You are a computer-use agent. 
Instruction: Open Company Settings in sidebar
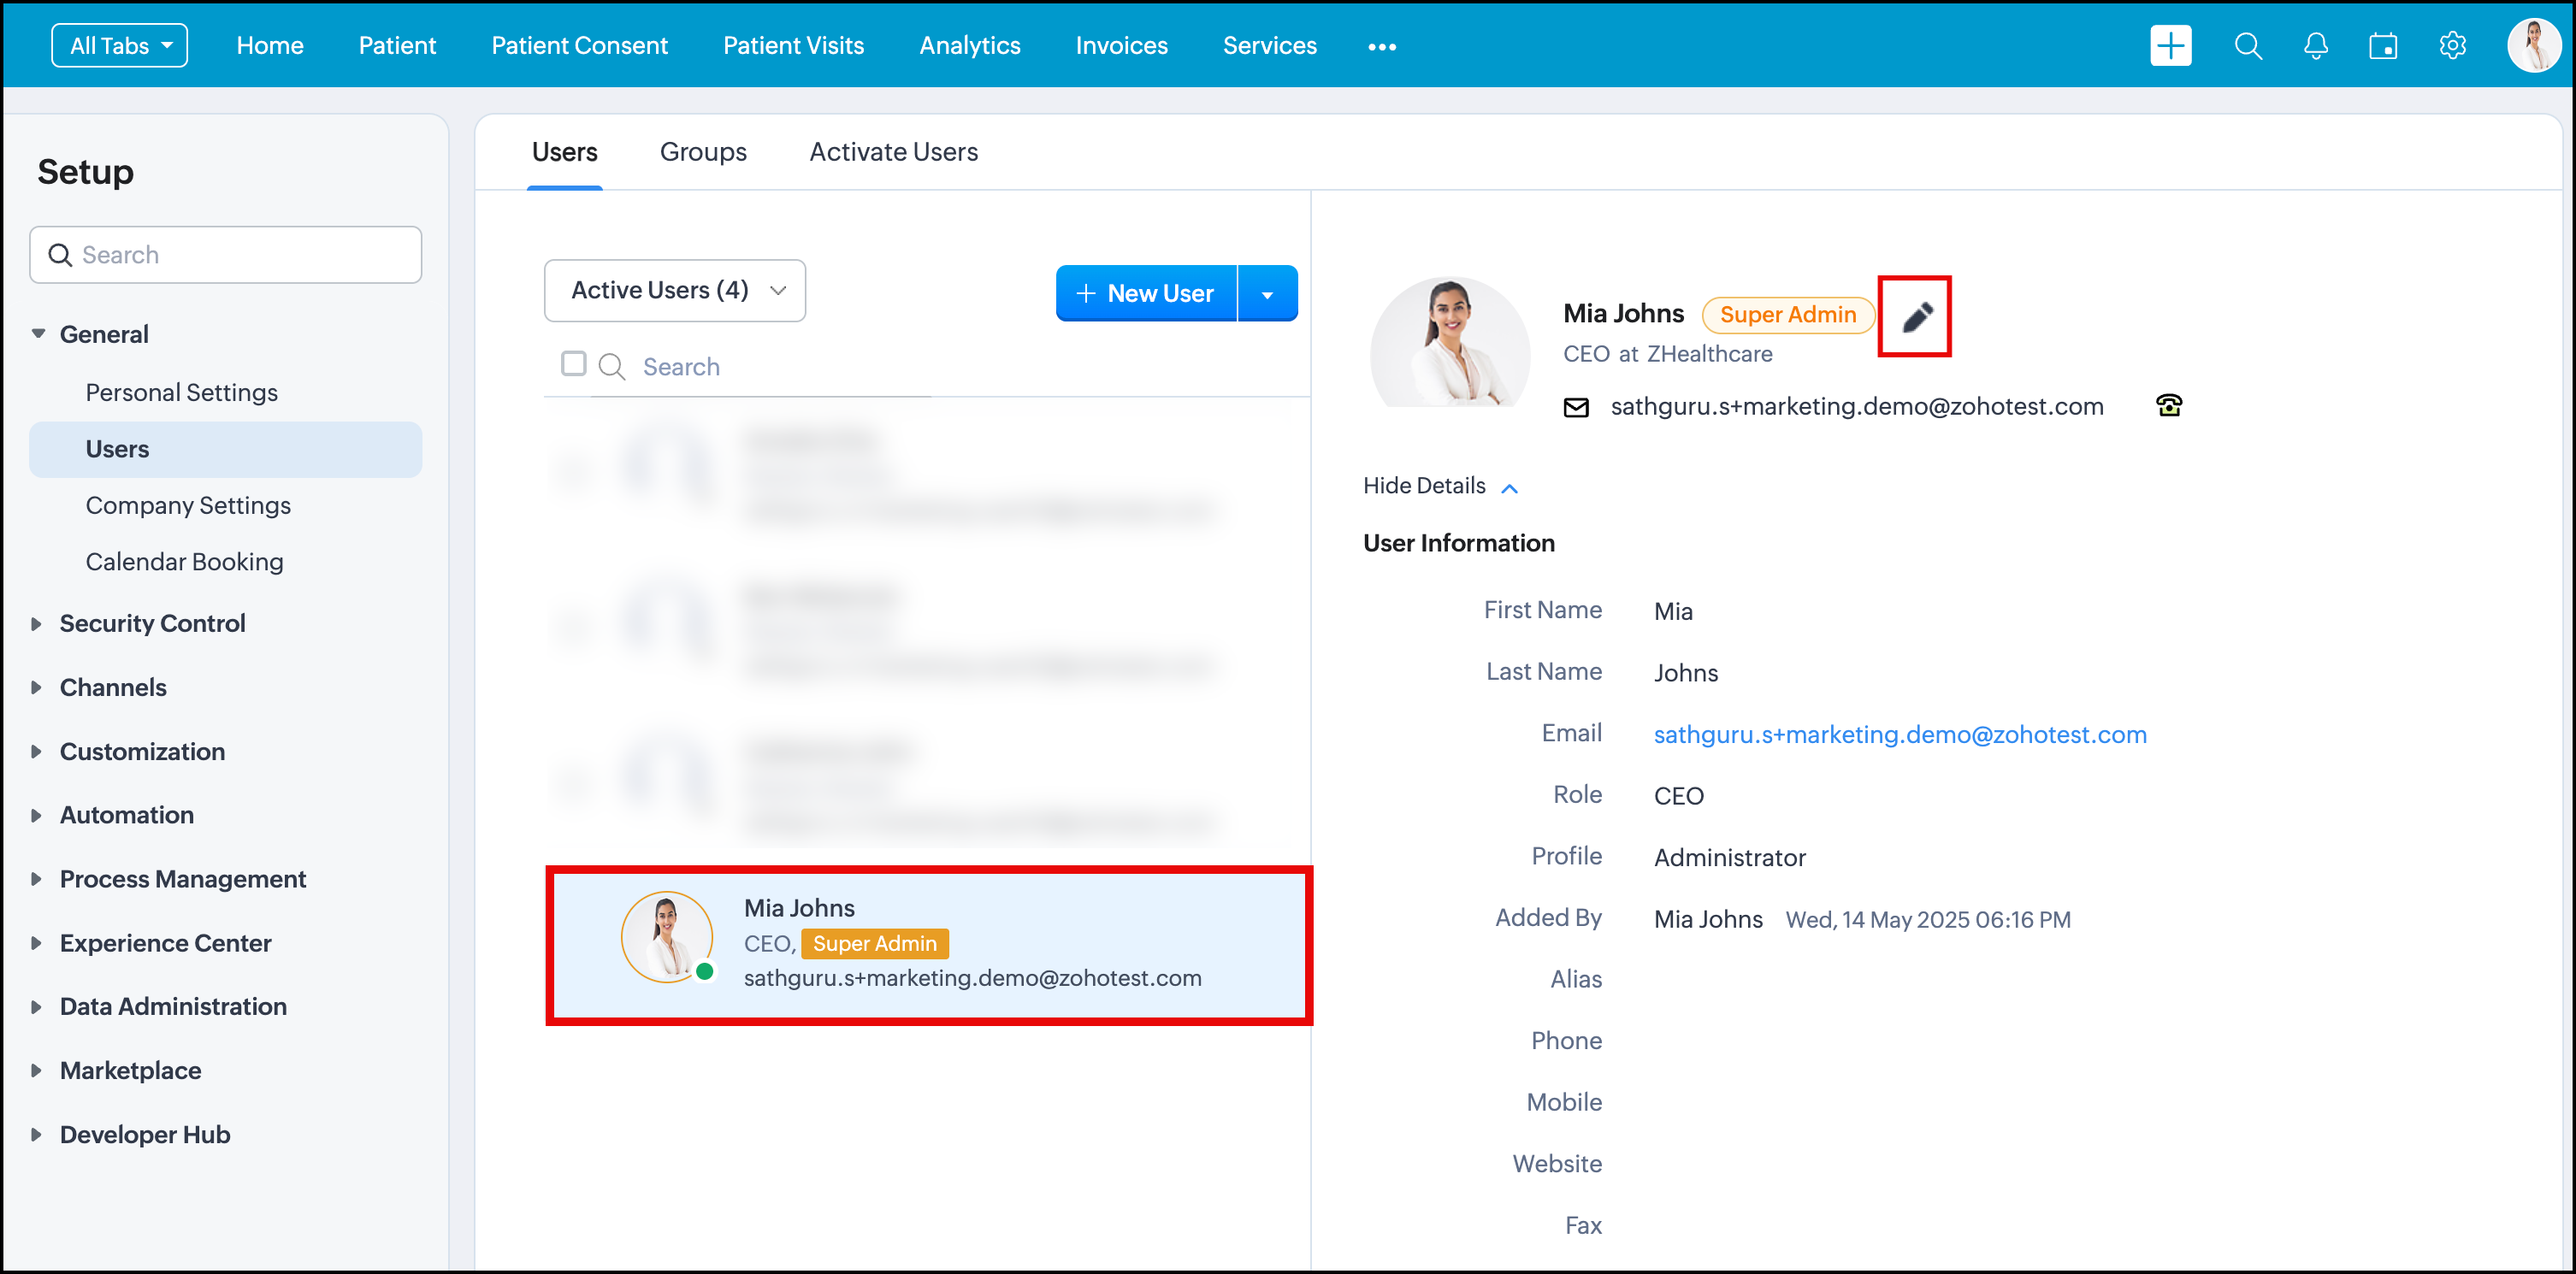[x=188, y=505]
